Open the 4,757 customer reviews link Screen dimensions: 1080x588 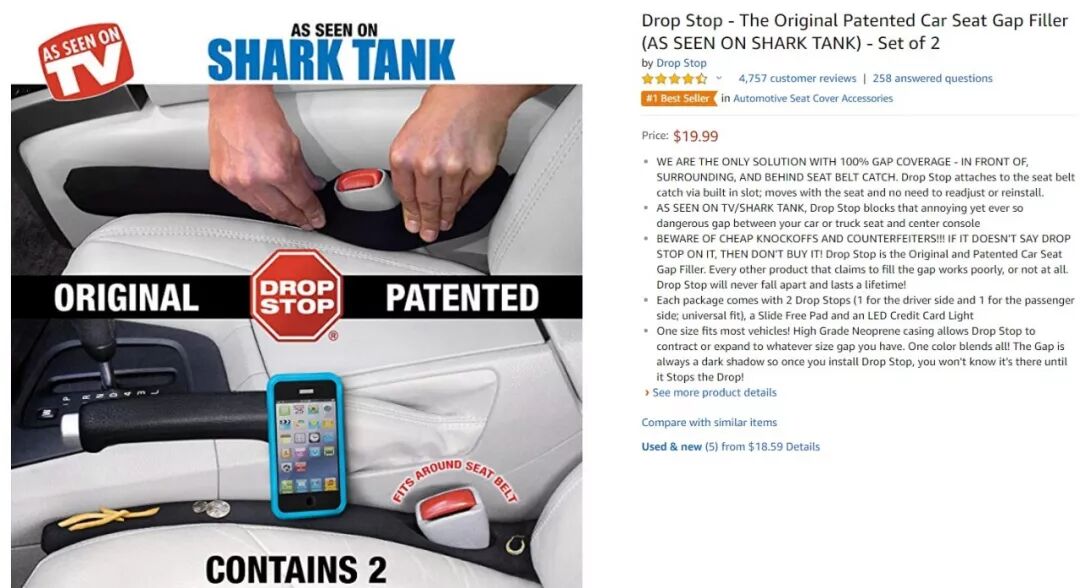(797, 78)
